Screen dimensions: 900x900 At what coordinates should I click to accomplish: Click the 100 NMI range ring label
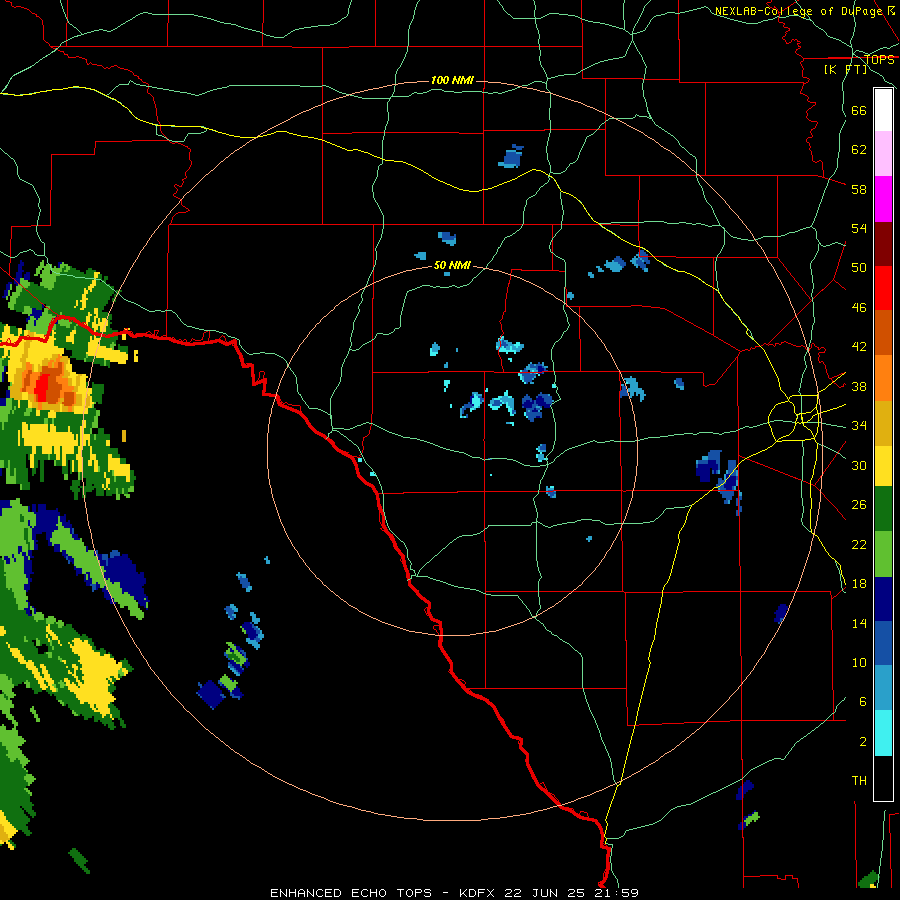click(x=452, y=80)
